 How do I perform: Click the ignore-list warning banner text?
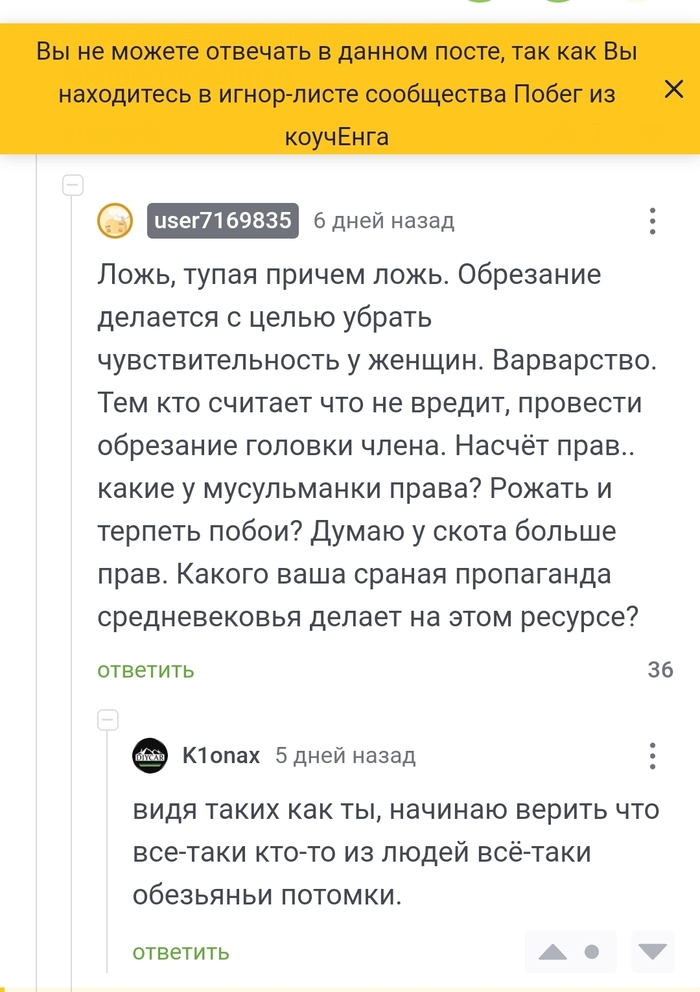point(336,94)
